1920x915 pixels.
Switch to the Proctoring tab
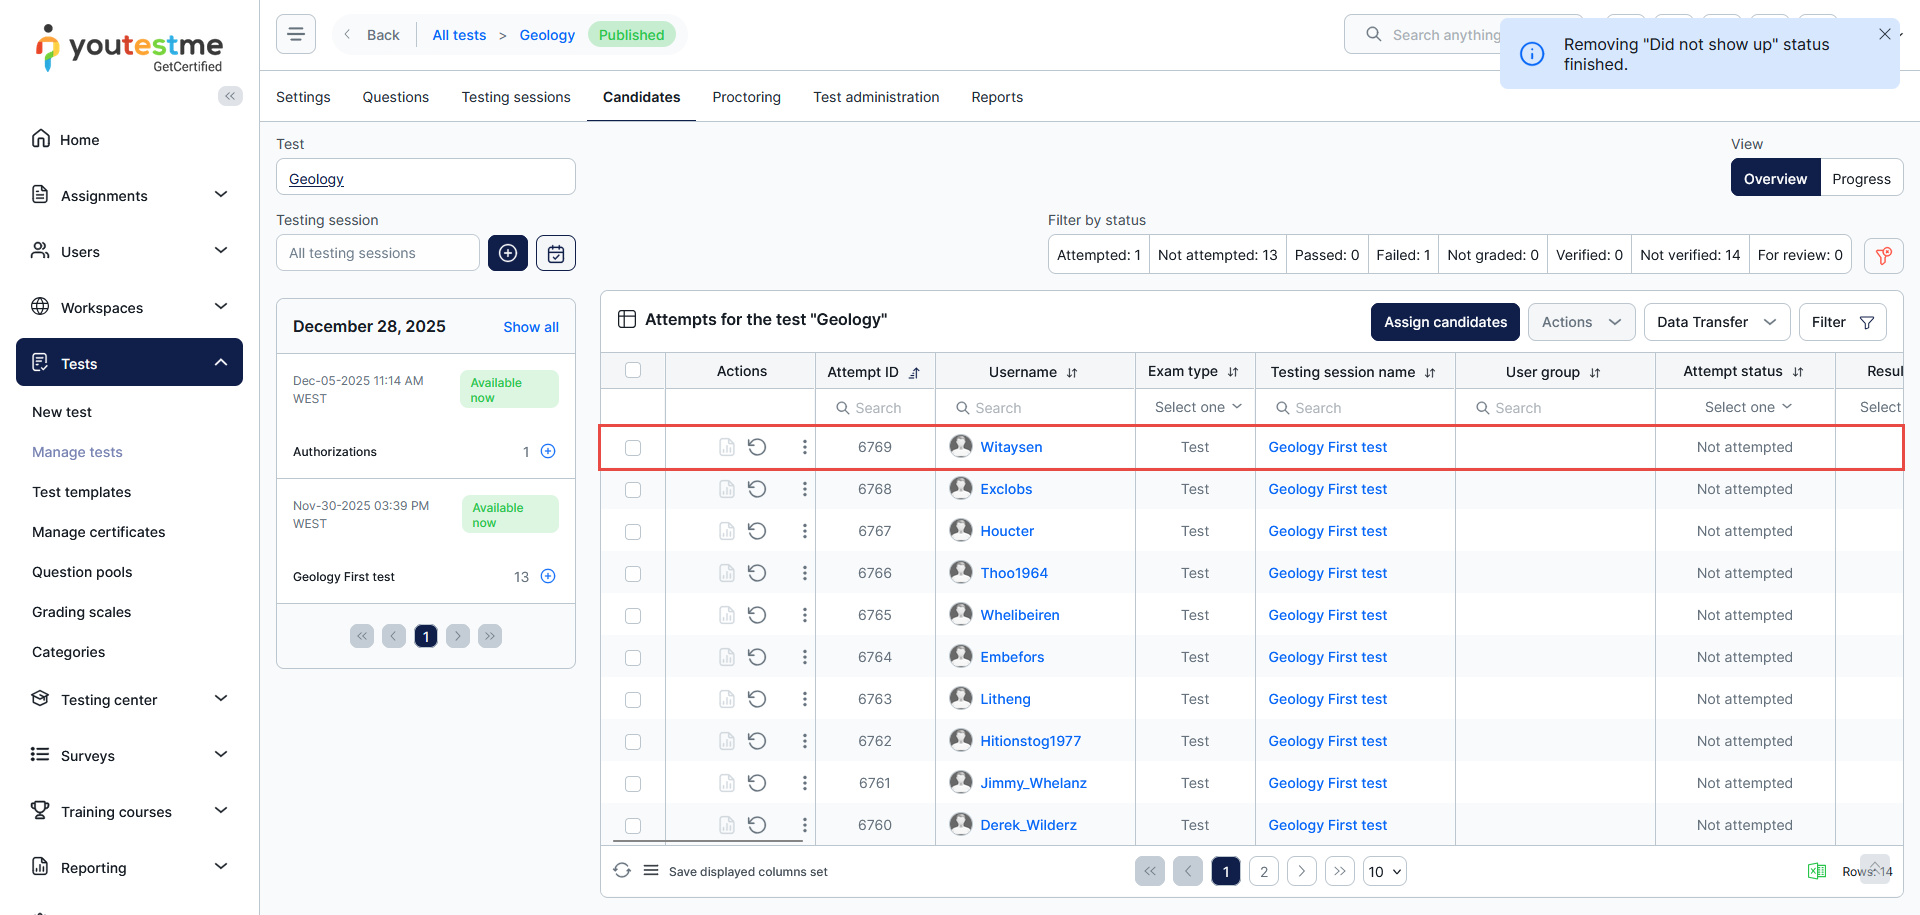(746, 97)
